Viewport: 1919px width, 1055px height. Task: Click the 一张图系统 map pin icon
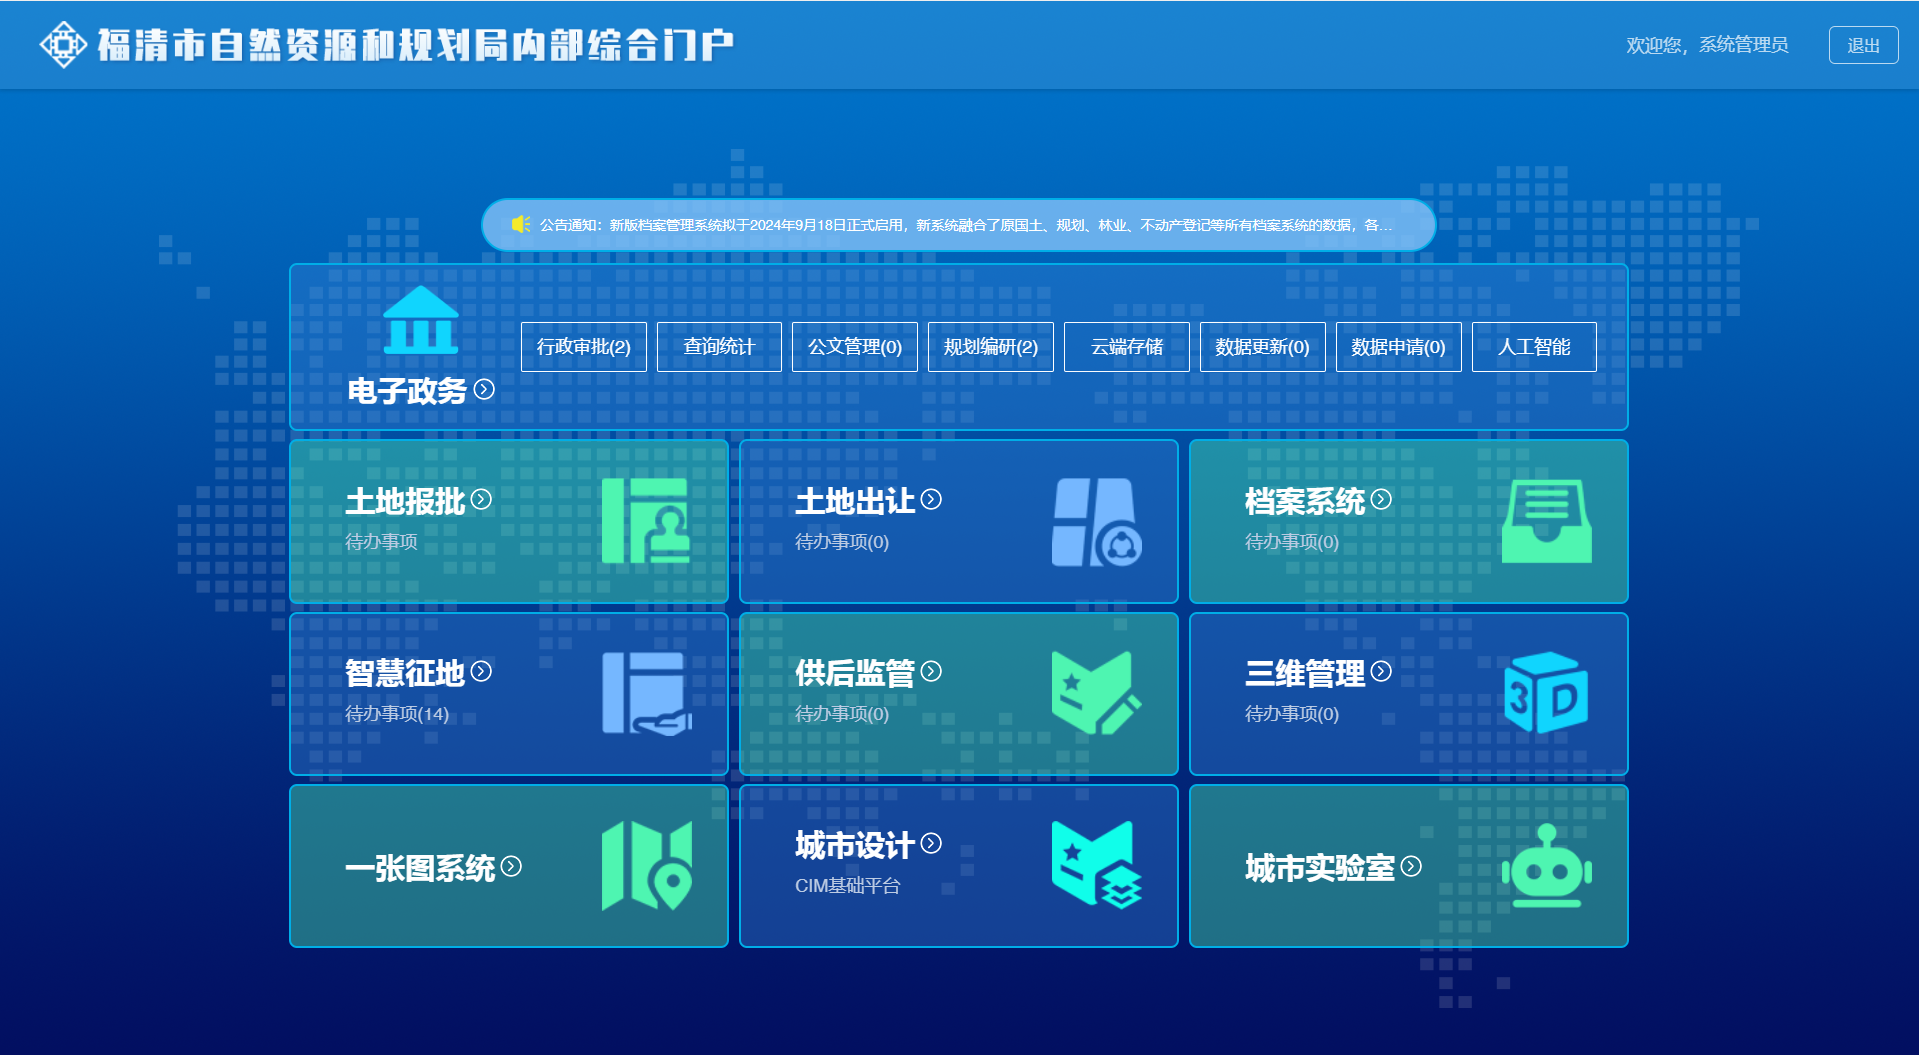tap(647, 866)
